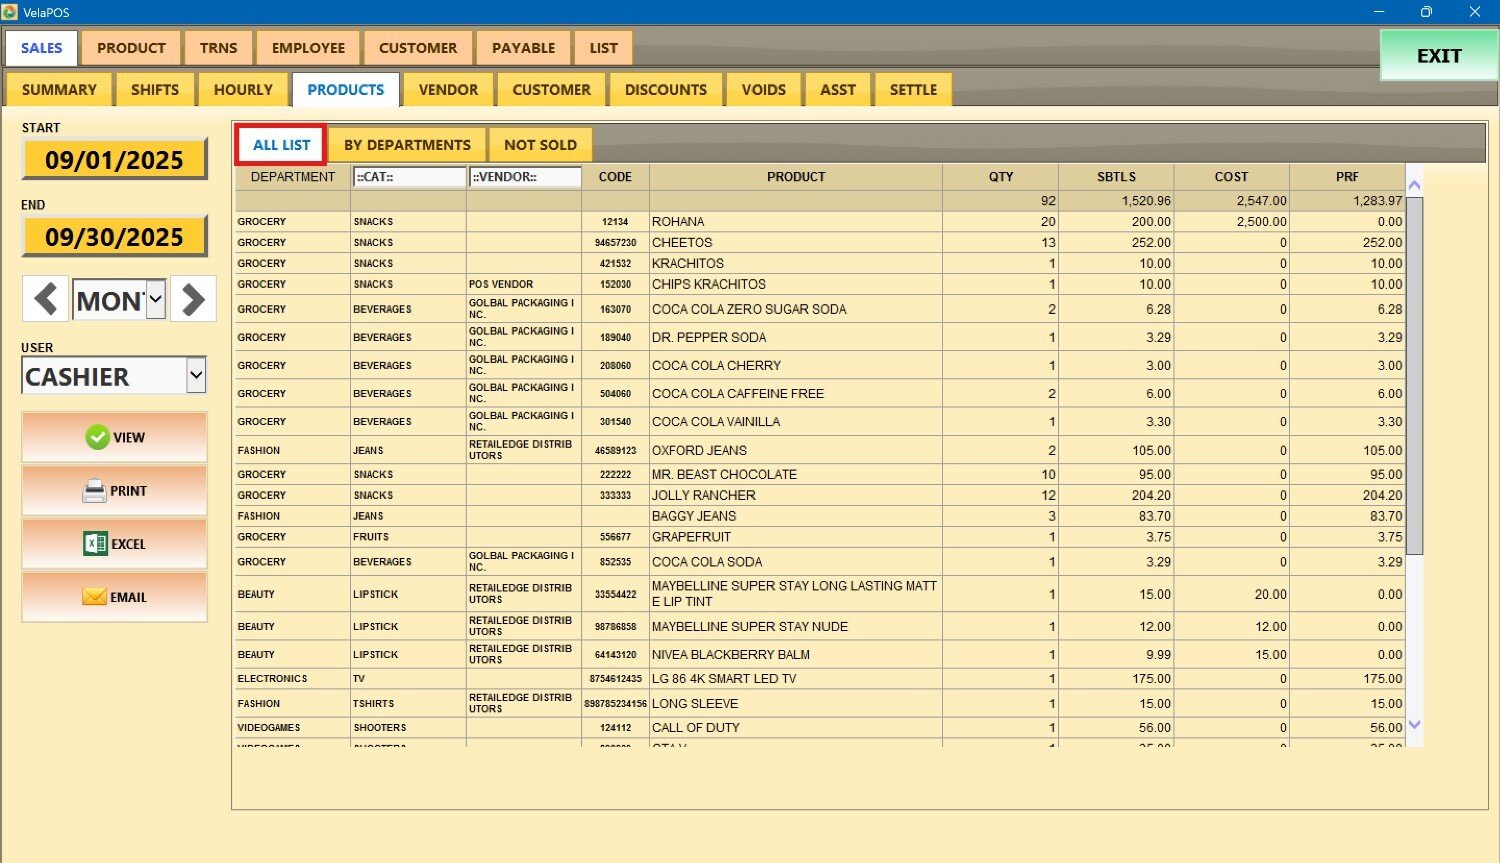The height and width of the screenshot is (863, 1500).
Task: Click the printer Print button
Action: tap(114, 491)
